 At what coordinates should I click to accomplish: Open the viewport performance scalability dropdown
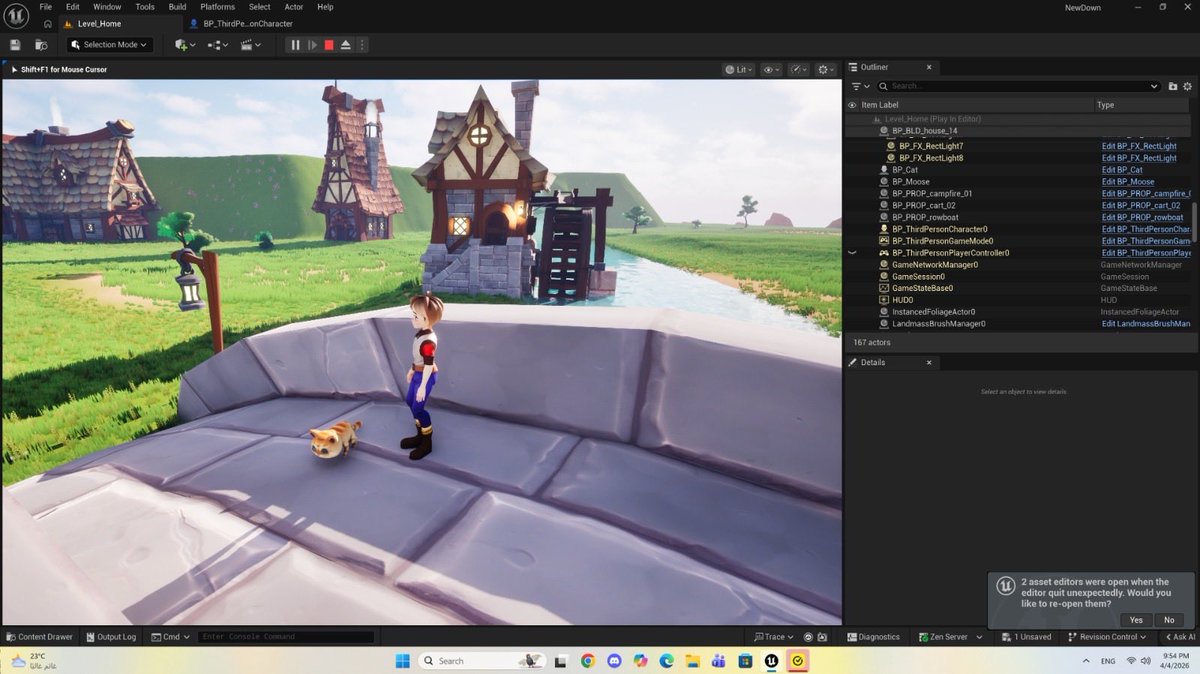coord(798,70)
